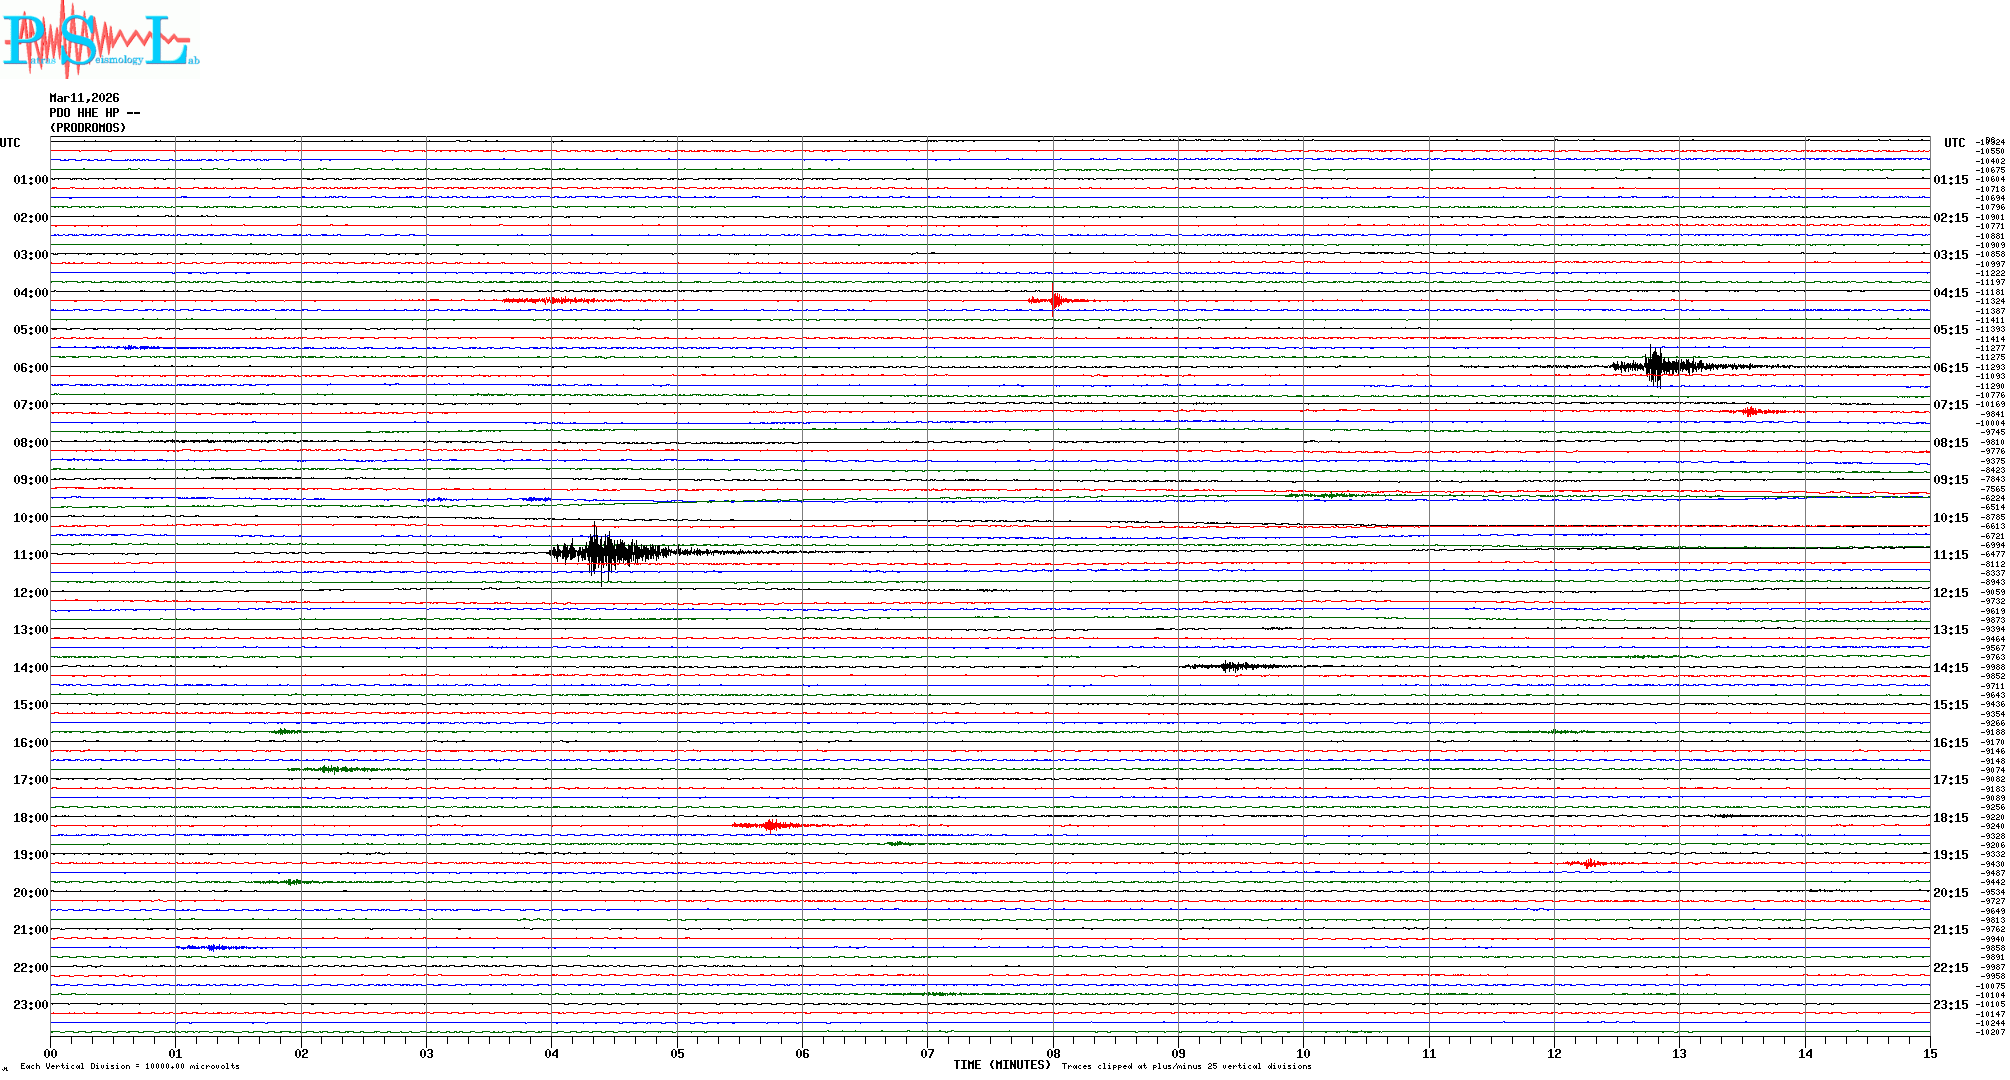The height and width of the screenshot is (1080, 2010).
Task: Click the PSL seismology lab logo
Action: coord(100,40)
